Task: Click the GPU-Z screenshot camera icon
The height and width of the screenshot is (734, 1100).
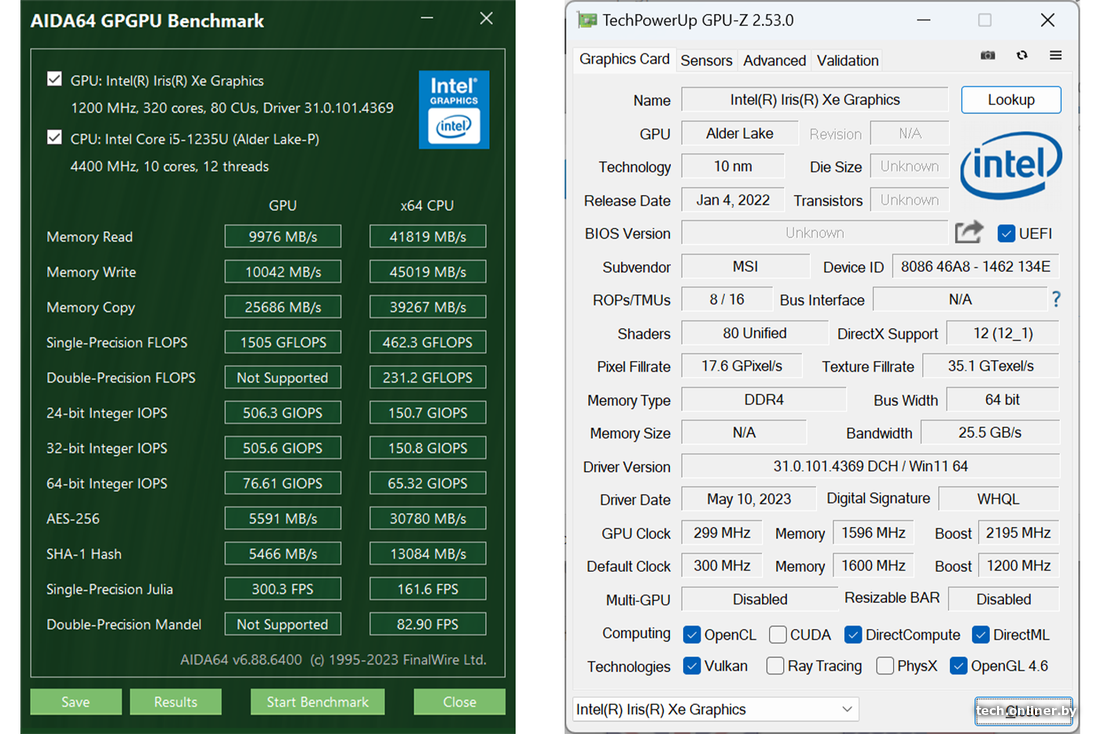Action: [987, 56]
